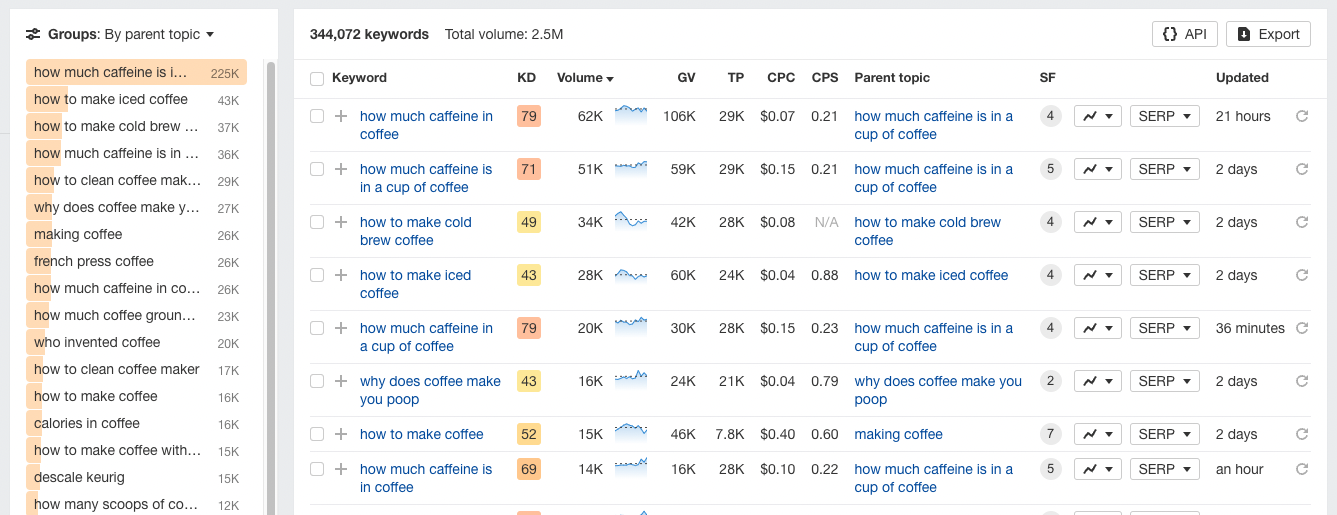This screenshot has width=1337, height=515.
Task: Open the Groups 'By parent topic' dropdown
Action: [159, 34]
